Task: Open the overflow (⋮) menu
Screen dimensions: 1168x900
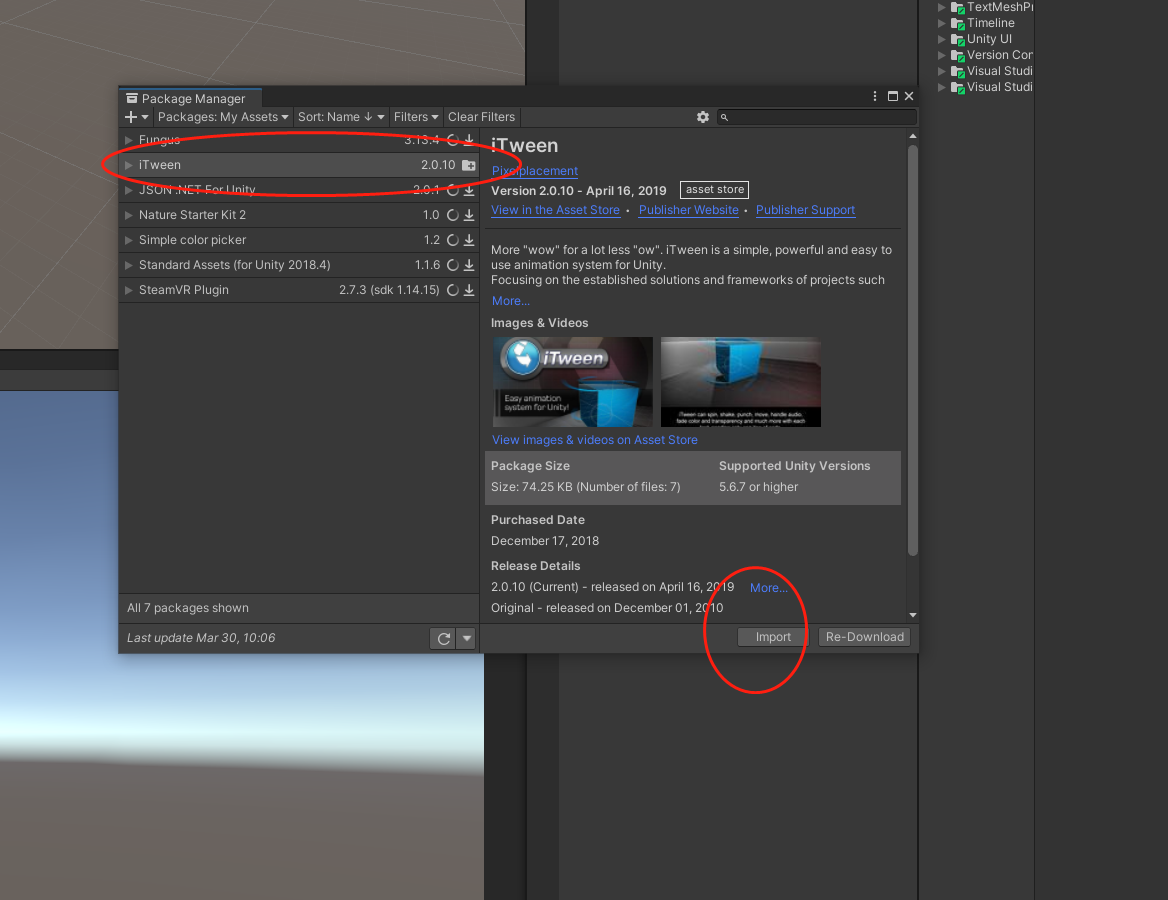Action: click(874, 95)
